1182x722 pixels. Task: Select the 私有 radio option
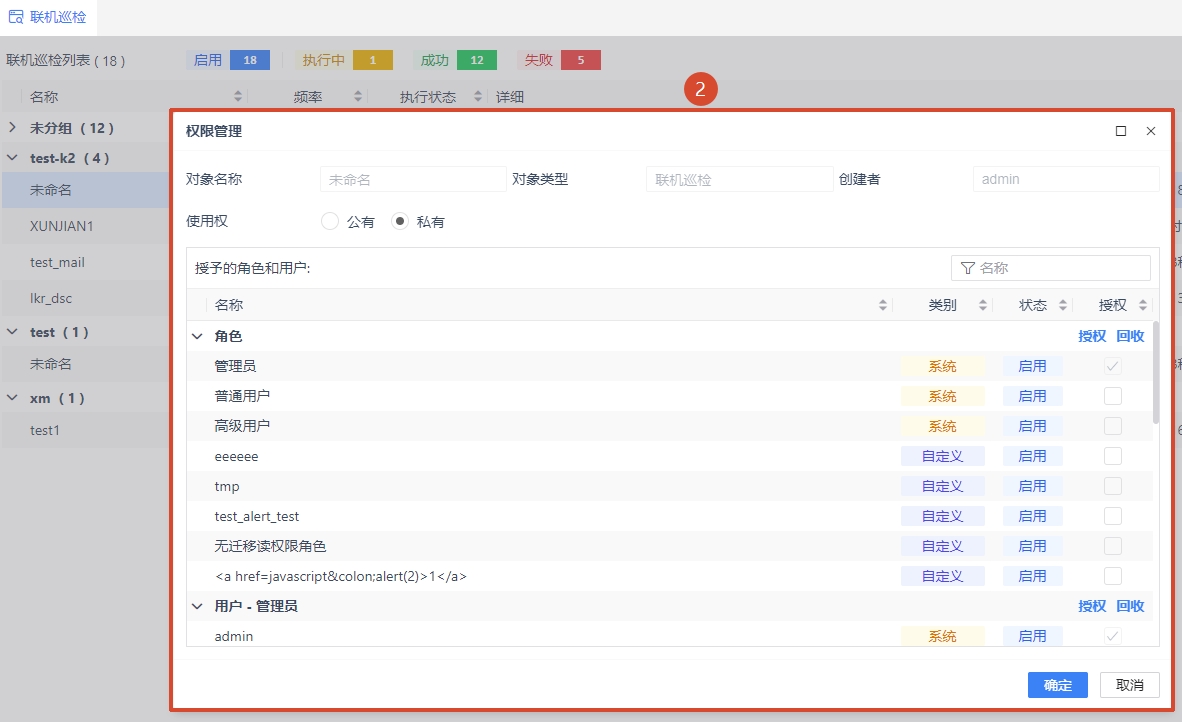pyautogui.click(x=400, y=222)
